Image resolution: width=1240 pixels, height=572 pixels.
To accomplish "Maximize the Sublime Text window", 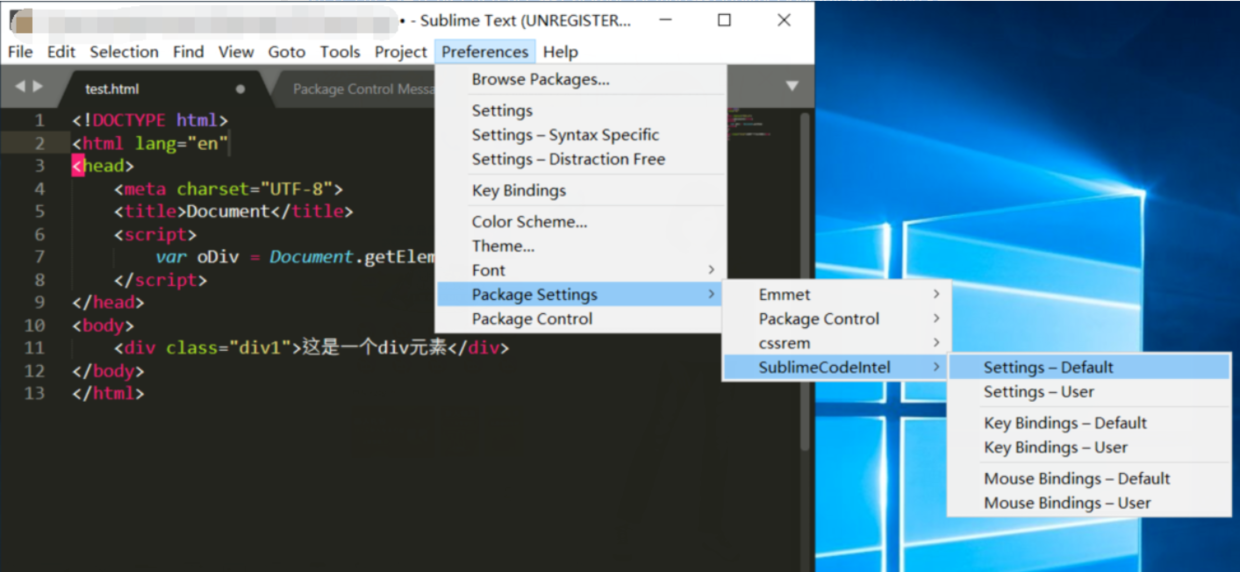I will click(725, 20).
